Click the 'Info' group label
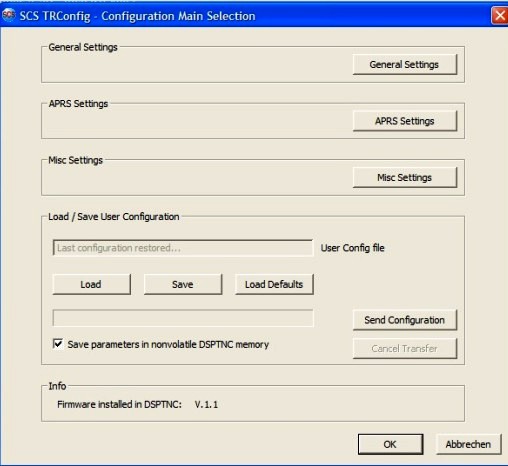The image size is (508, 466). (x=57, y=386)
